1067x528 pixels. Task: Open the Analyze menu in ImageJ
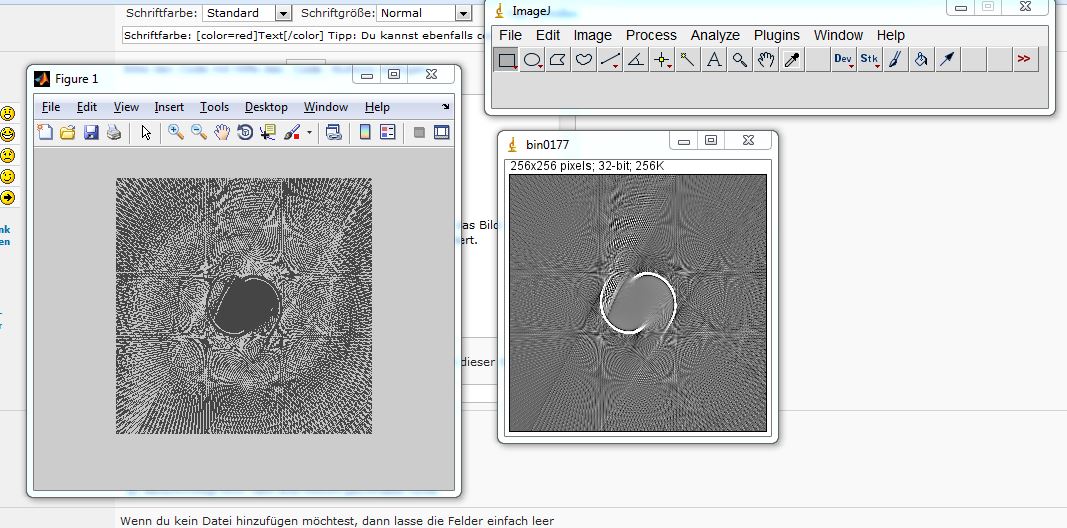tap(715, 35)
